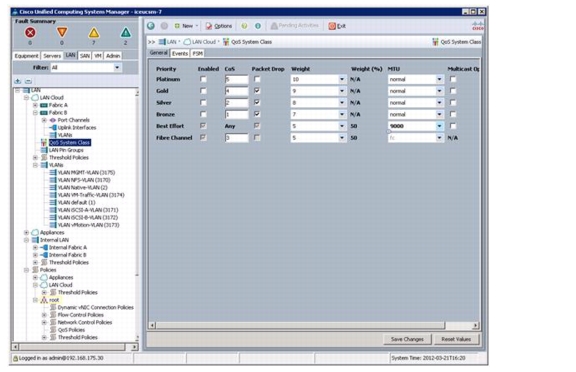Image resolution: width=576 pixels, height=372 pixels.
Task: Enable the Bronze priority checkbox
Action: click(203, 114)
